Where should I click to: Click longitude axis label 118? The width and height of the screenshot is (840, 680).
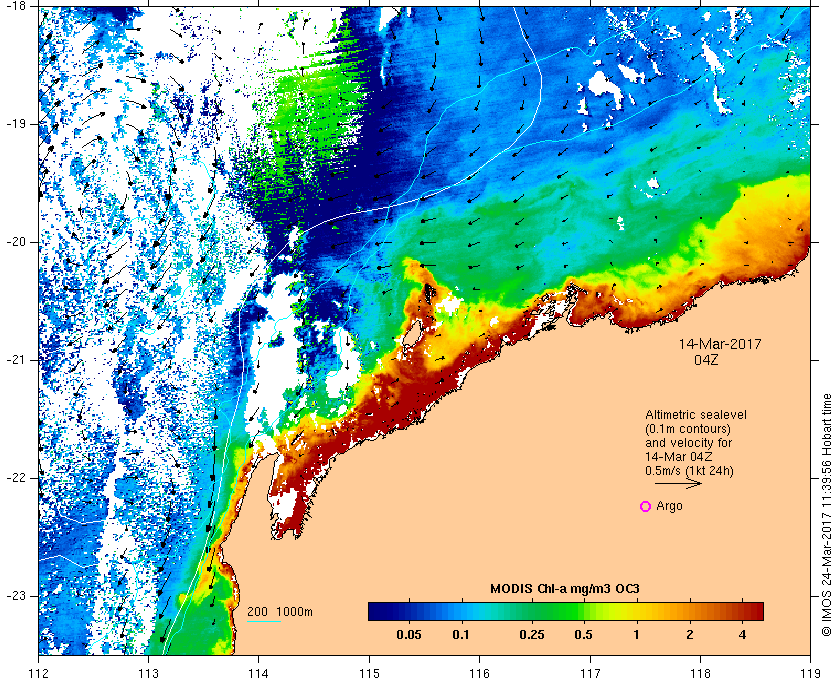[x=700, y=672]
